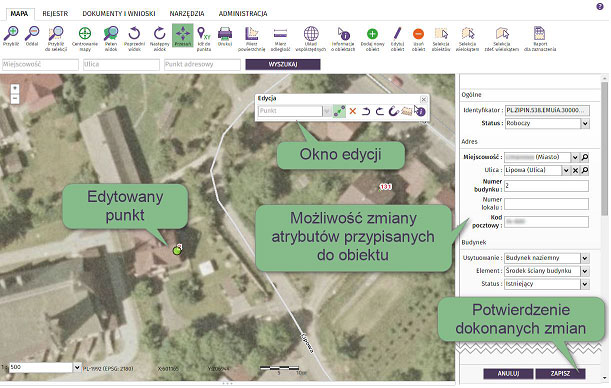Open the map scale dropdown 500

[x=77, y=367]
